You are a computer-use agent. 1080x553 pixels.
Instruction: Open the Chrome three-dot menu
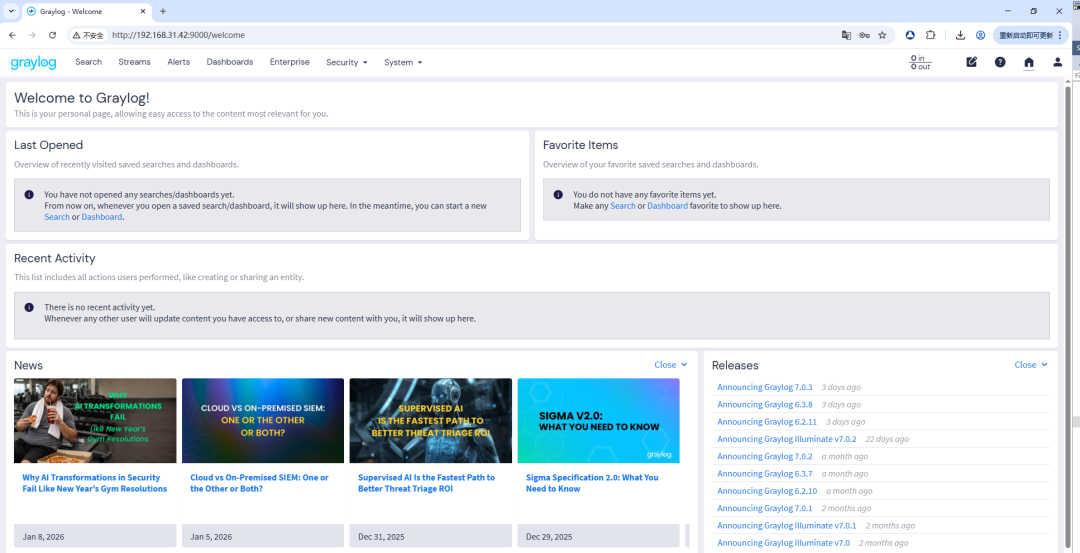[x=1060, y=35]
